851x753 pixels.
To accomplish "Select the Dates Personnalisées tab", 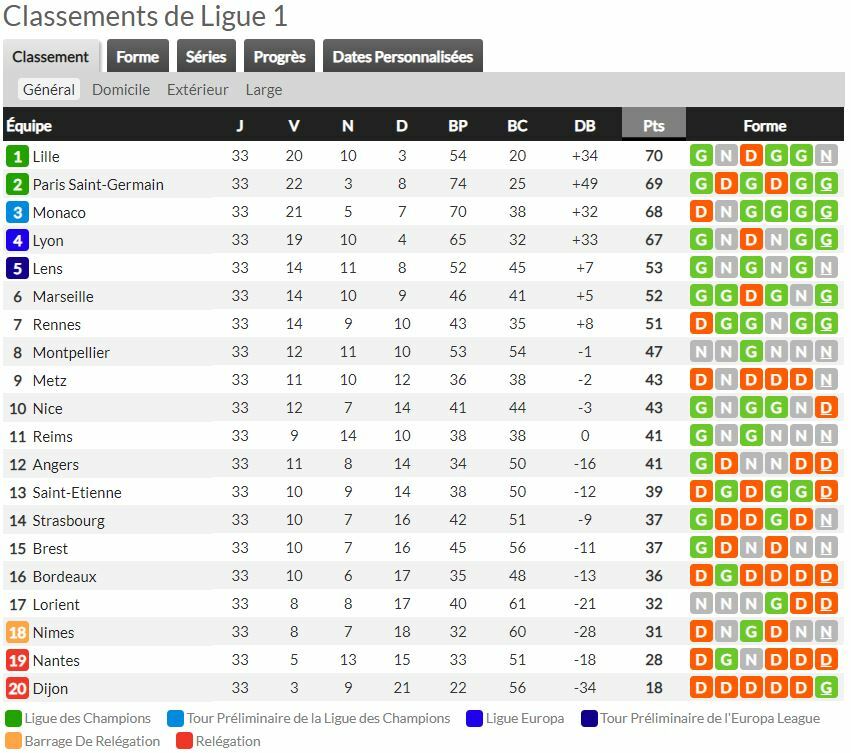I will point(402,57).
